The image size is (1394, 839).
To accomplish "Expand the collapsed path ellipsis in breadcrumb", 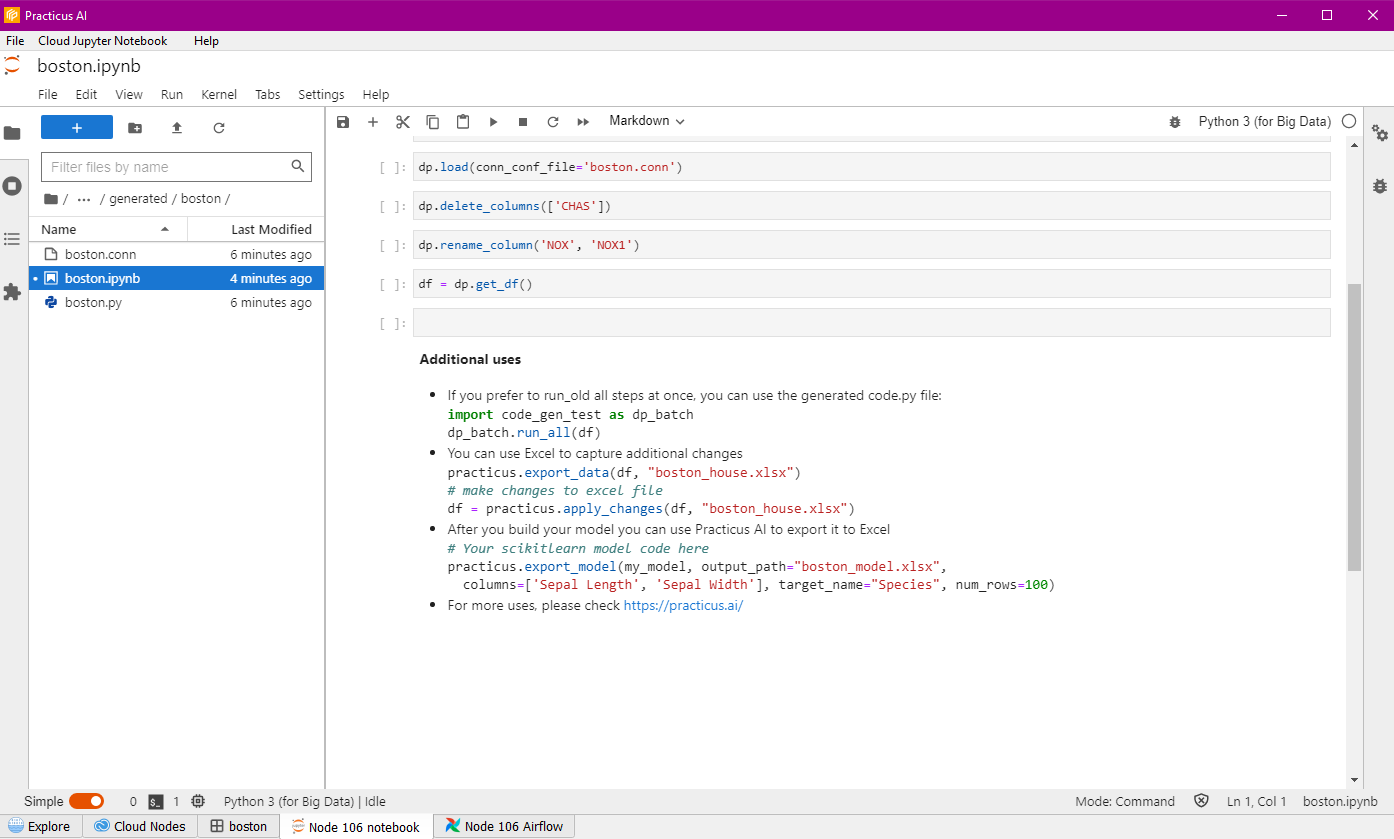I will (84, 199).
